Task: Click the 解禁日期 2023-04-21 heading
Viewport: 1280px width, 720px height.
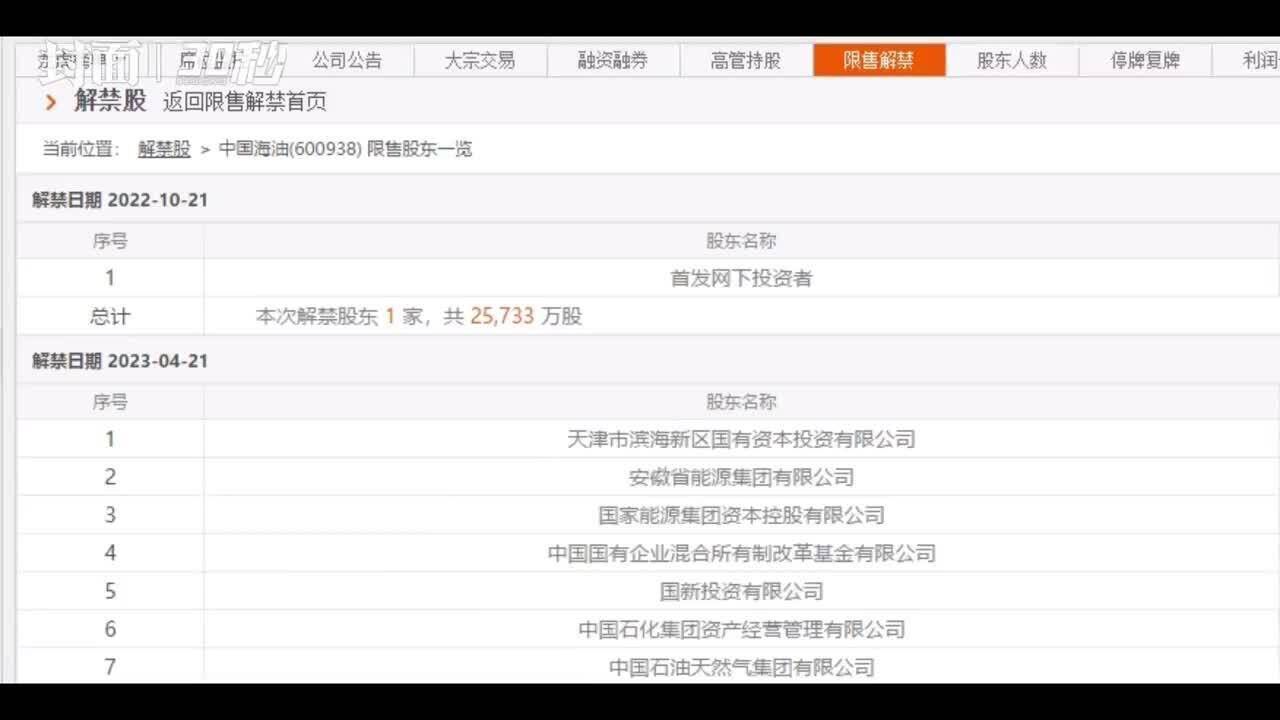Action: 120,361
